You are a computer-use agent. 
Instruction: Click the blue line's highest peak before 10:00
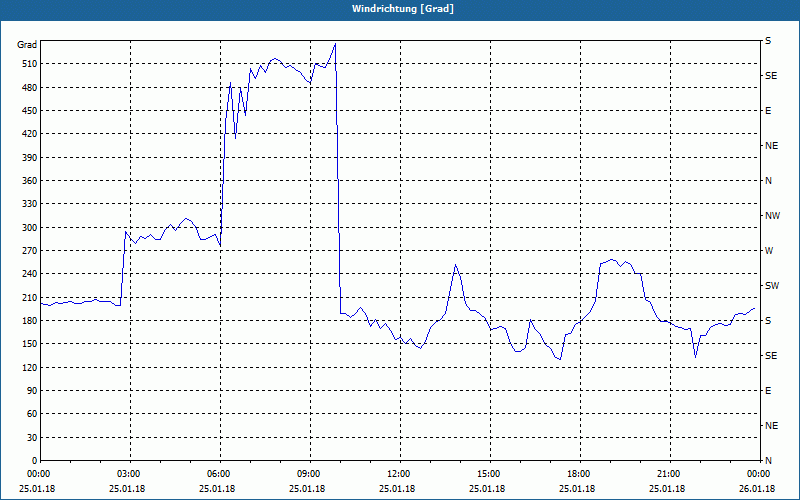click(x=335, y=44)
